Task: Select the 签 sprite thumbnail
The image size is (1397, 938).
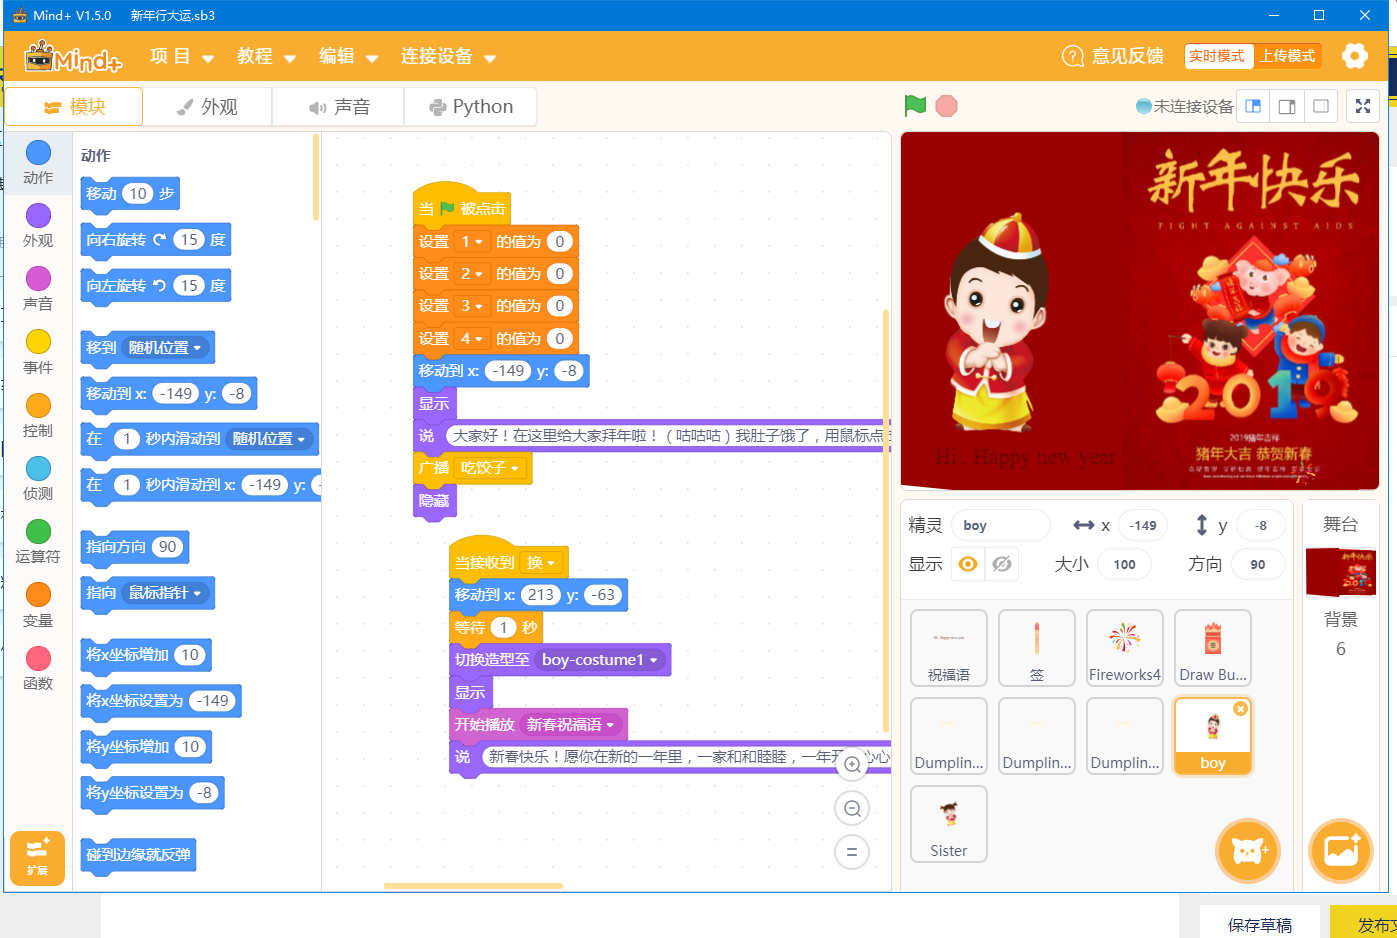Action: tap(1037, 648)
